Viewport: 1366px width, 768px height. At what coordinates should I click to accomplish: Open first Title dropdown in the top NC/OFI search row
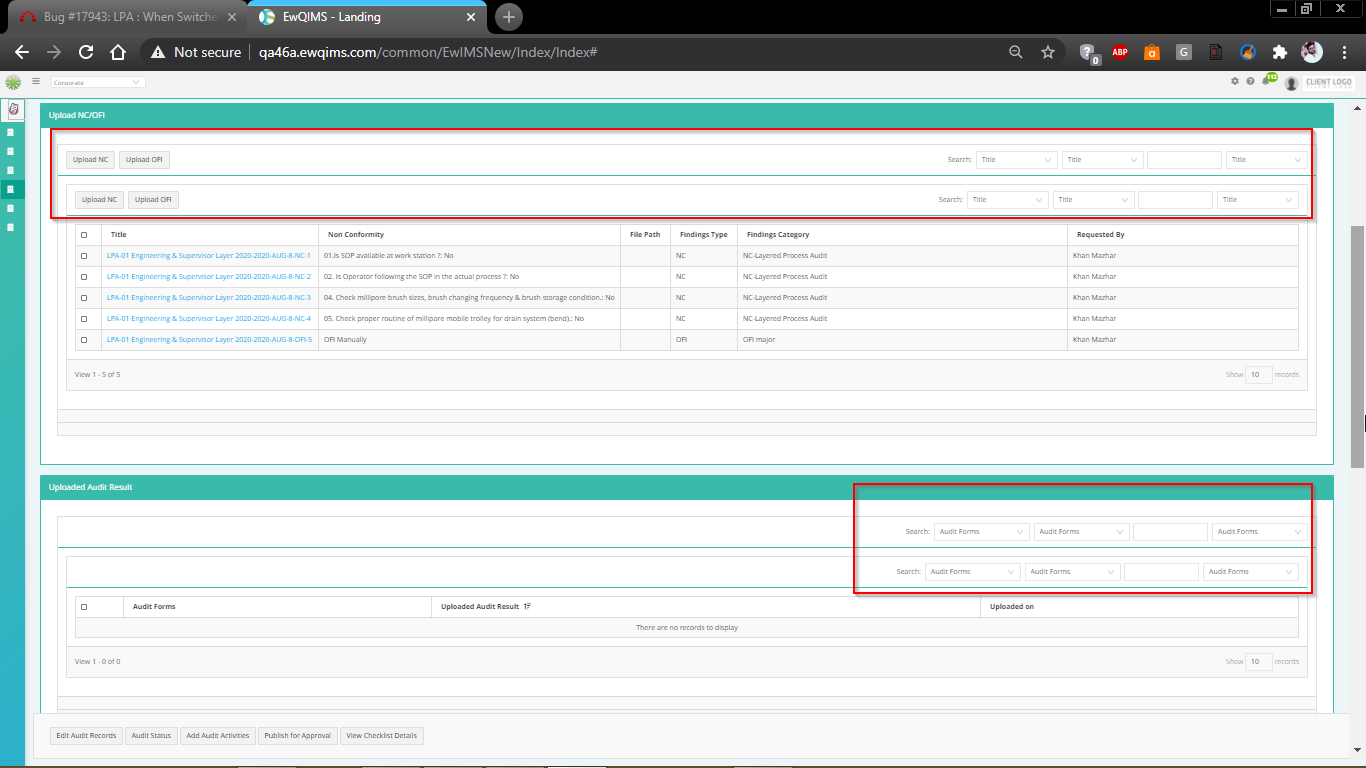click(x=1017, y=159)
